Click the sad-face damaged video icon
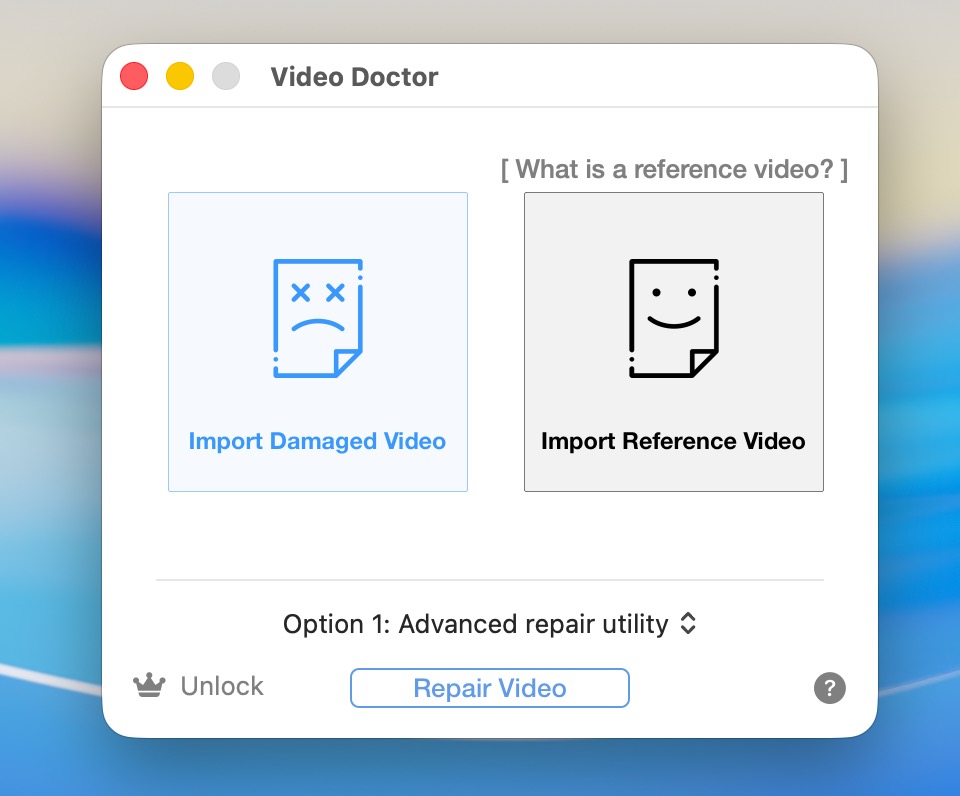Image resolution: width=960 pixels, height=796 pixels. point(318,318)
